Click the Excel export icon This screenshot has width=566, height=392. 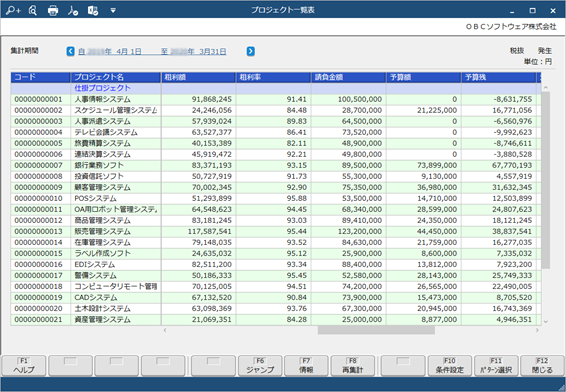point(93,10)
